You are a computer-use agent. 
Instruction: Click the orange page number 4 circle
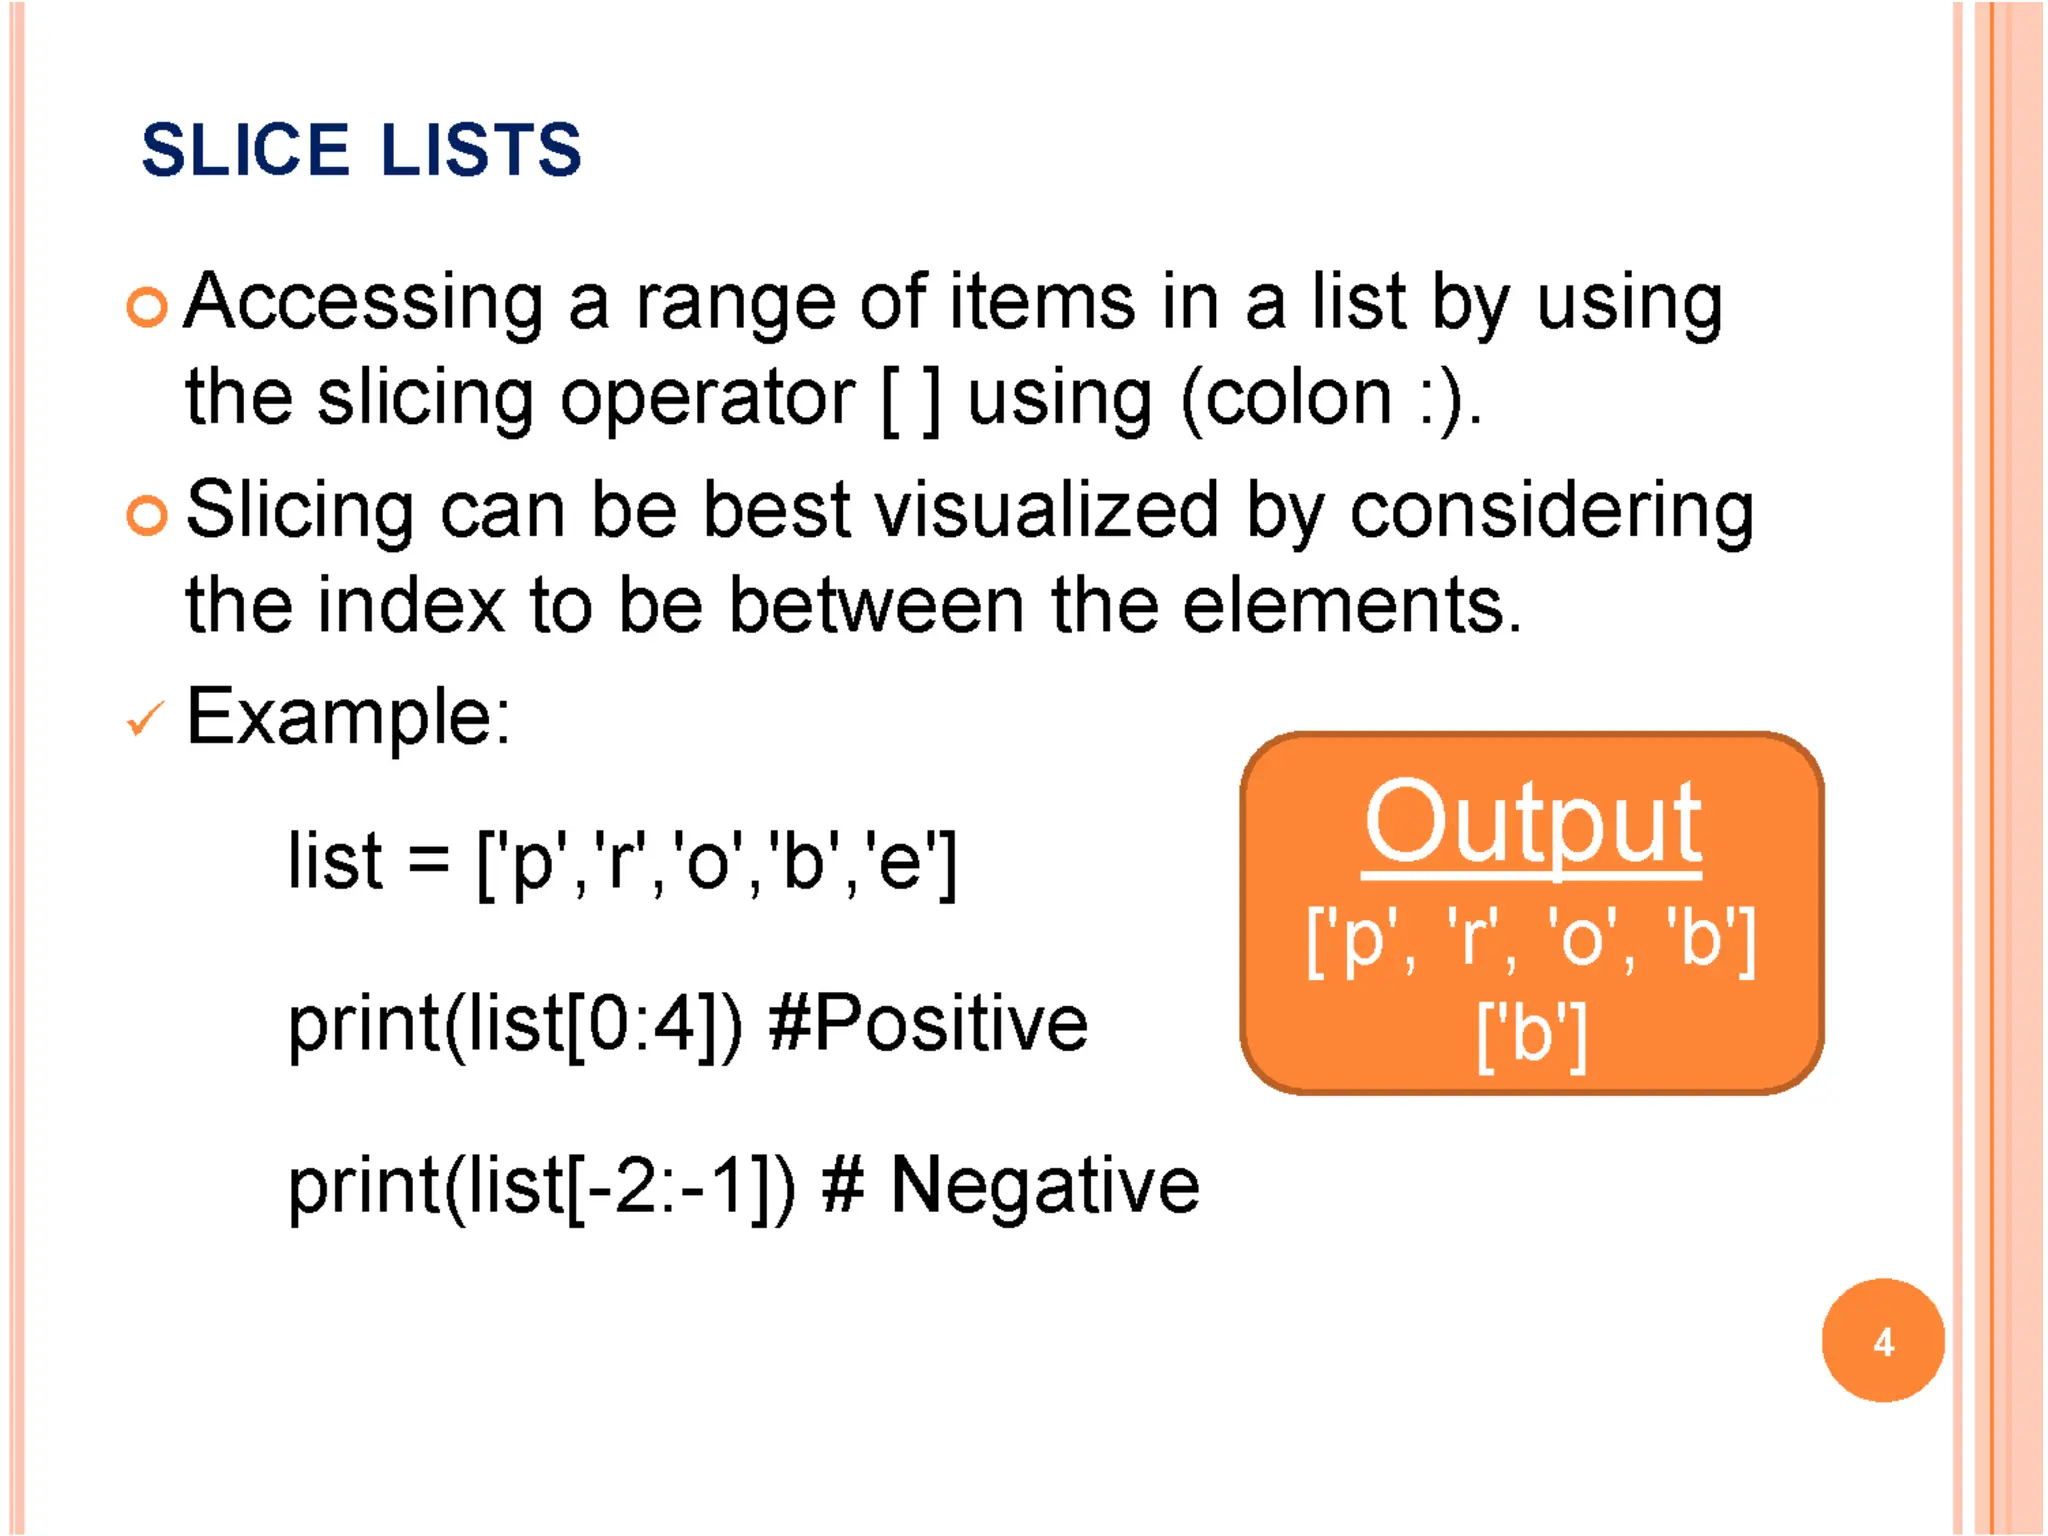pyautogui.click(x=1882, y=1340)
